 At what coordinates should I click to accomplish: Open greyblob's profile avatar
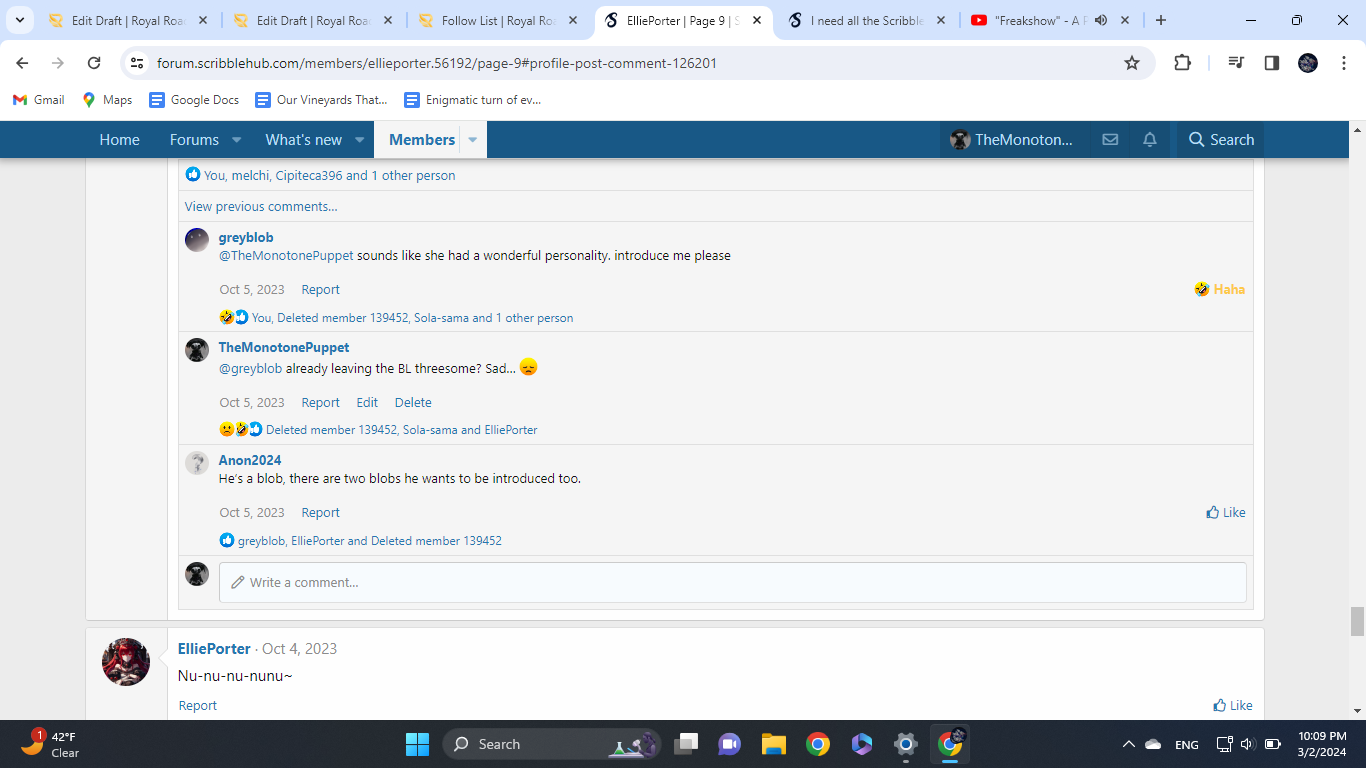196,239
